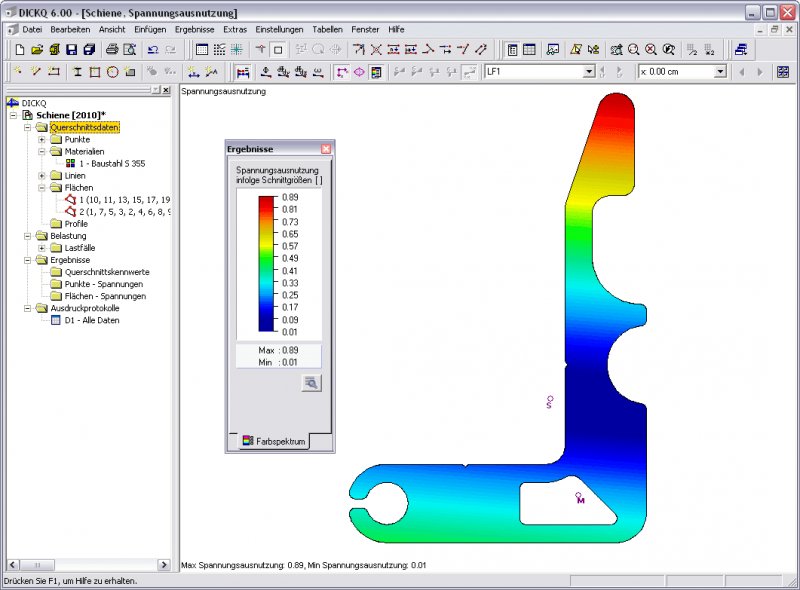This screenshot has width=800, height=590.
Task: Select the D1 - Alle Daten printout report
Action: [x=92, y=321]
